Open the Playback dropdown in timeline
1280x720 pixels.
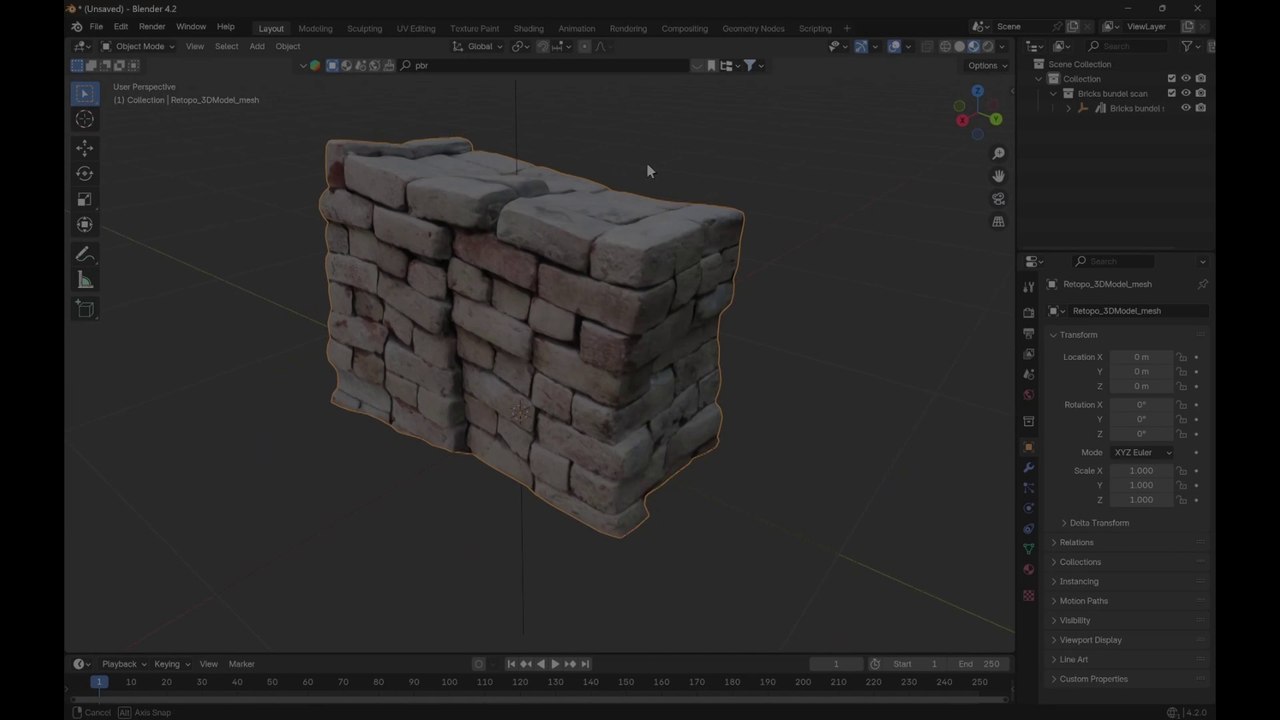[123, 664]
